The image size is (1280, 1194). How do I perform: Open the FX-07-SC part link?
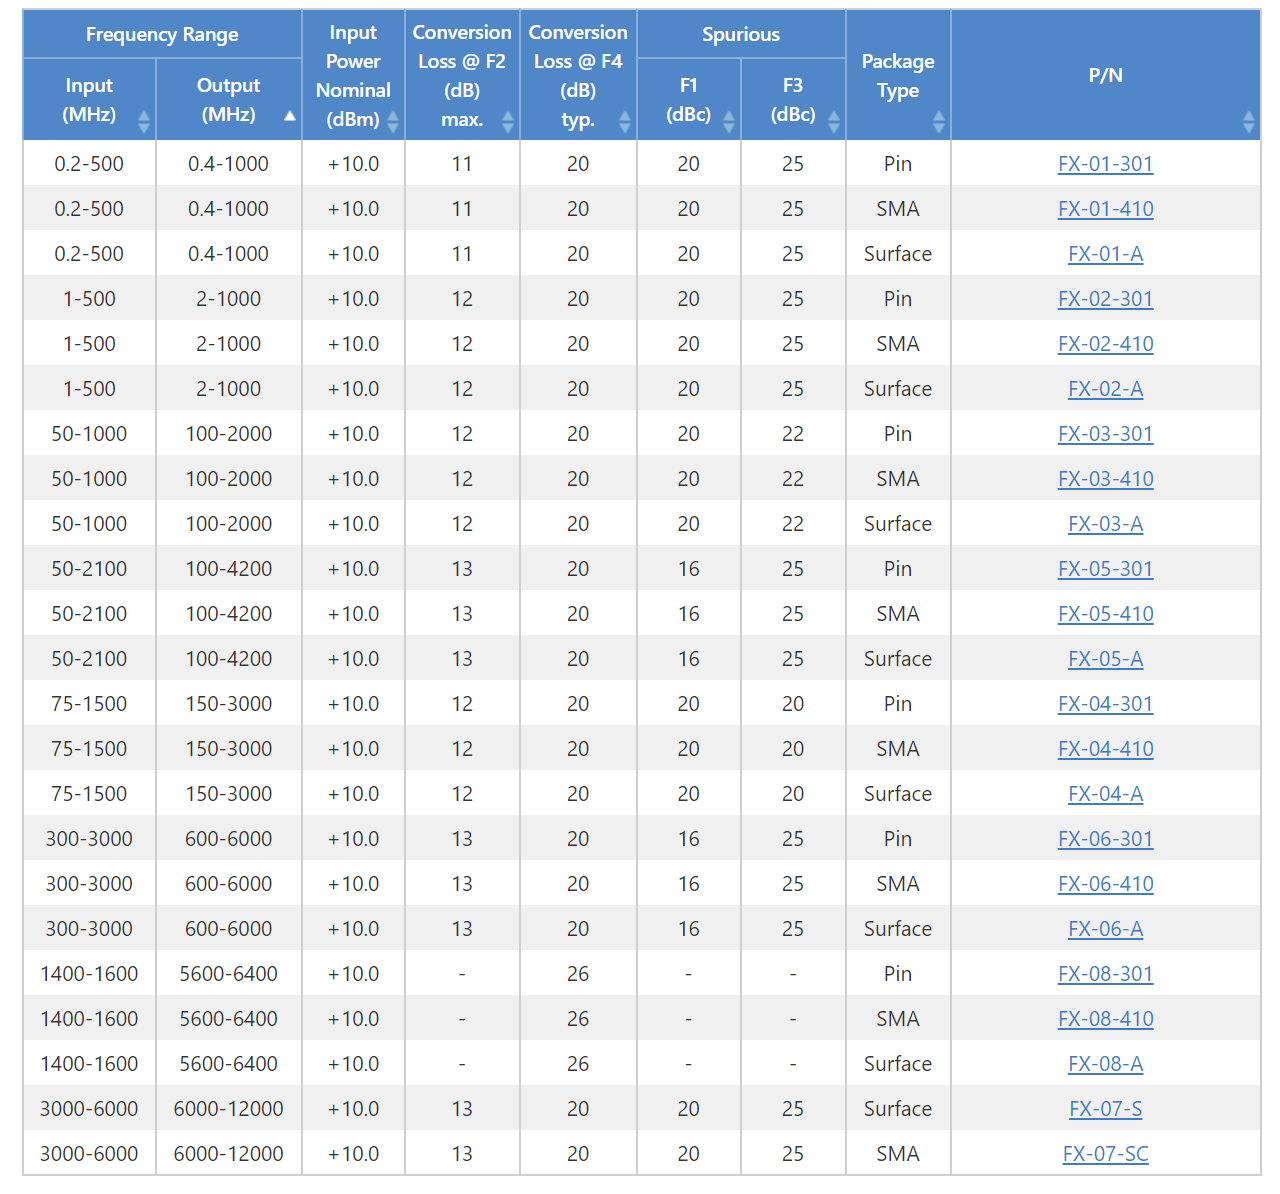coord(1105,1154)
